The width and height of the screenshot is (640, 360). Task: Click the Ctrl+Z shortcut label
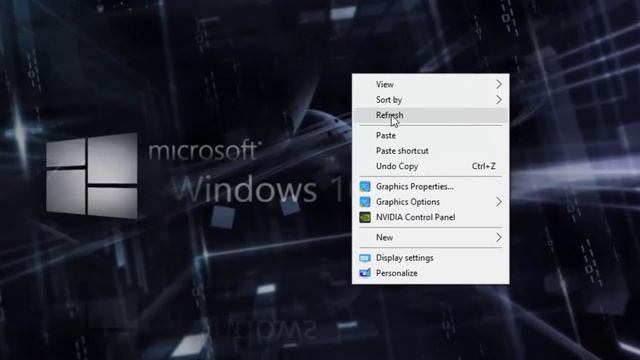tap(484, 167)
